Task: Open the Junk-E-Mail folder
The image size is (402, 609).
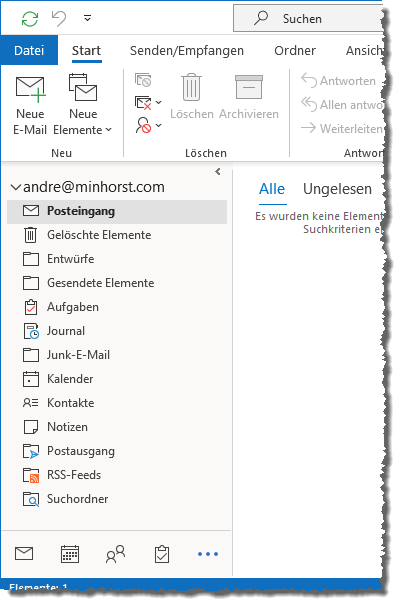Action: [x=117, y=355]
